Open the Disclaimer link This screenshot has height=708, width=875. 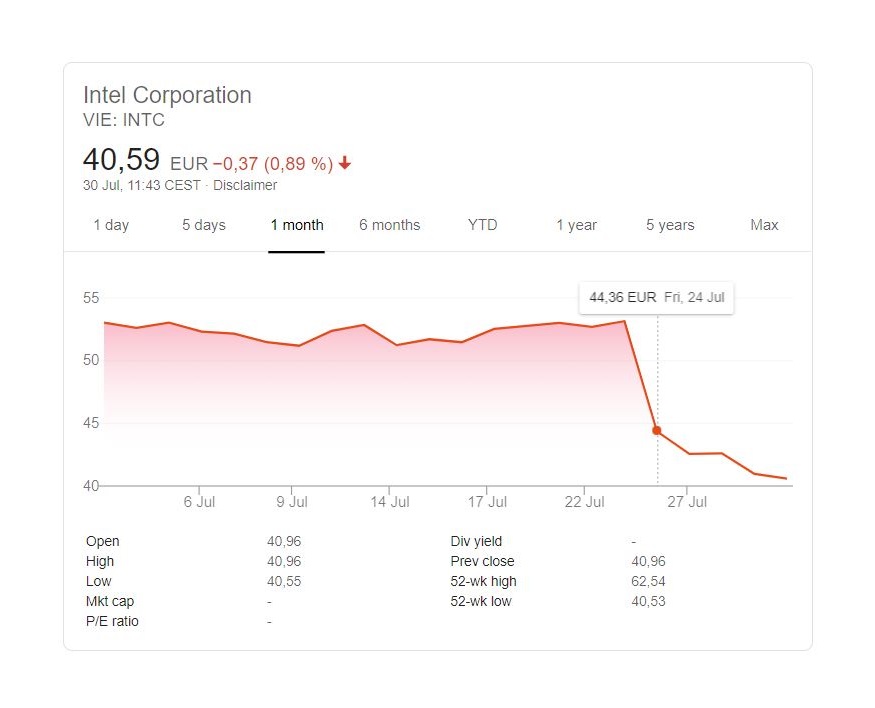[x=246, y=185]
